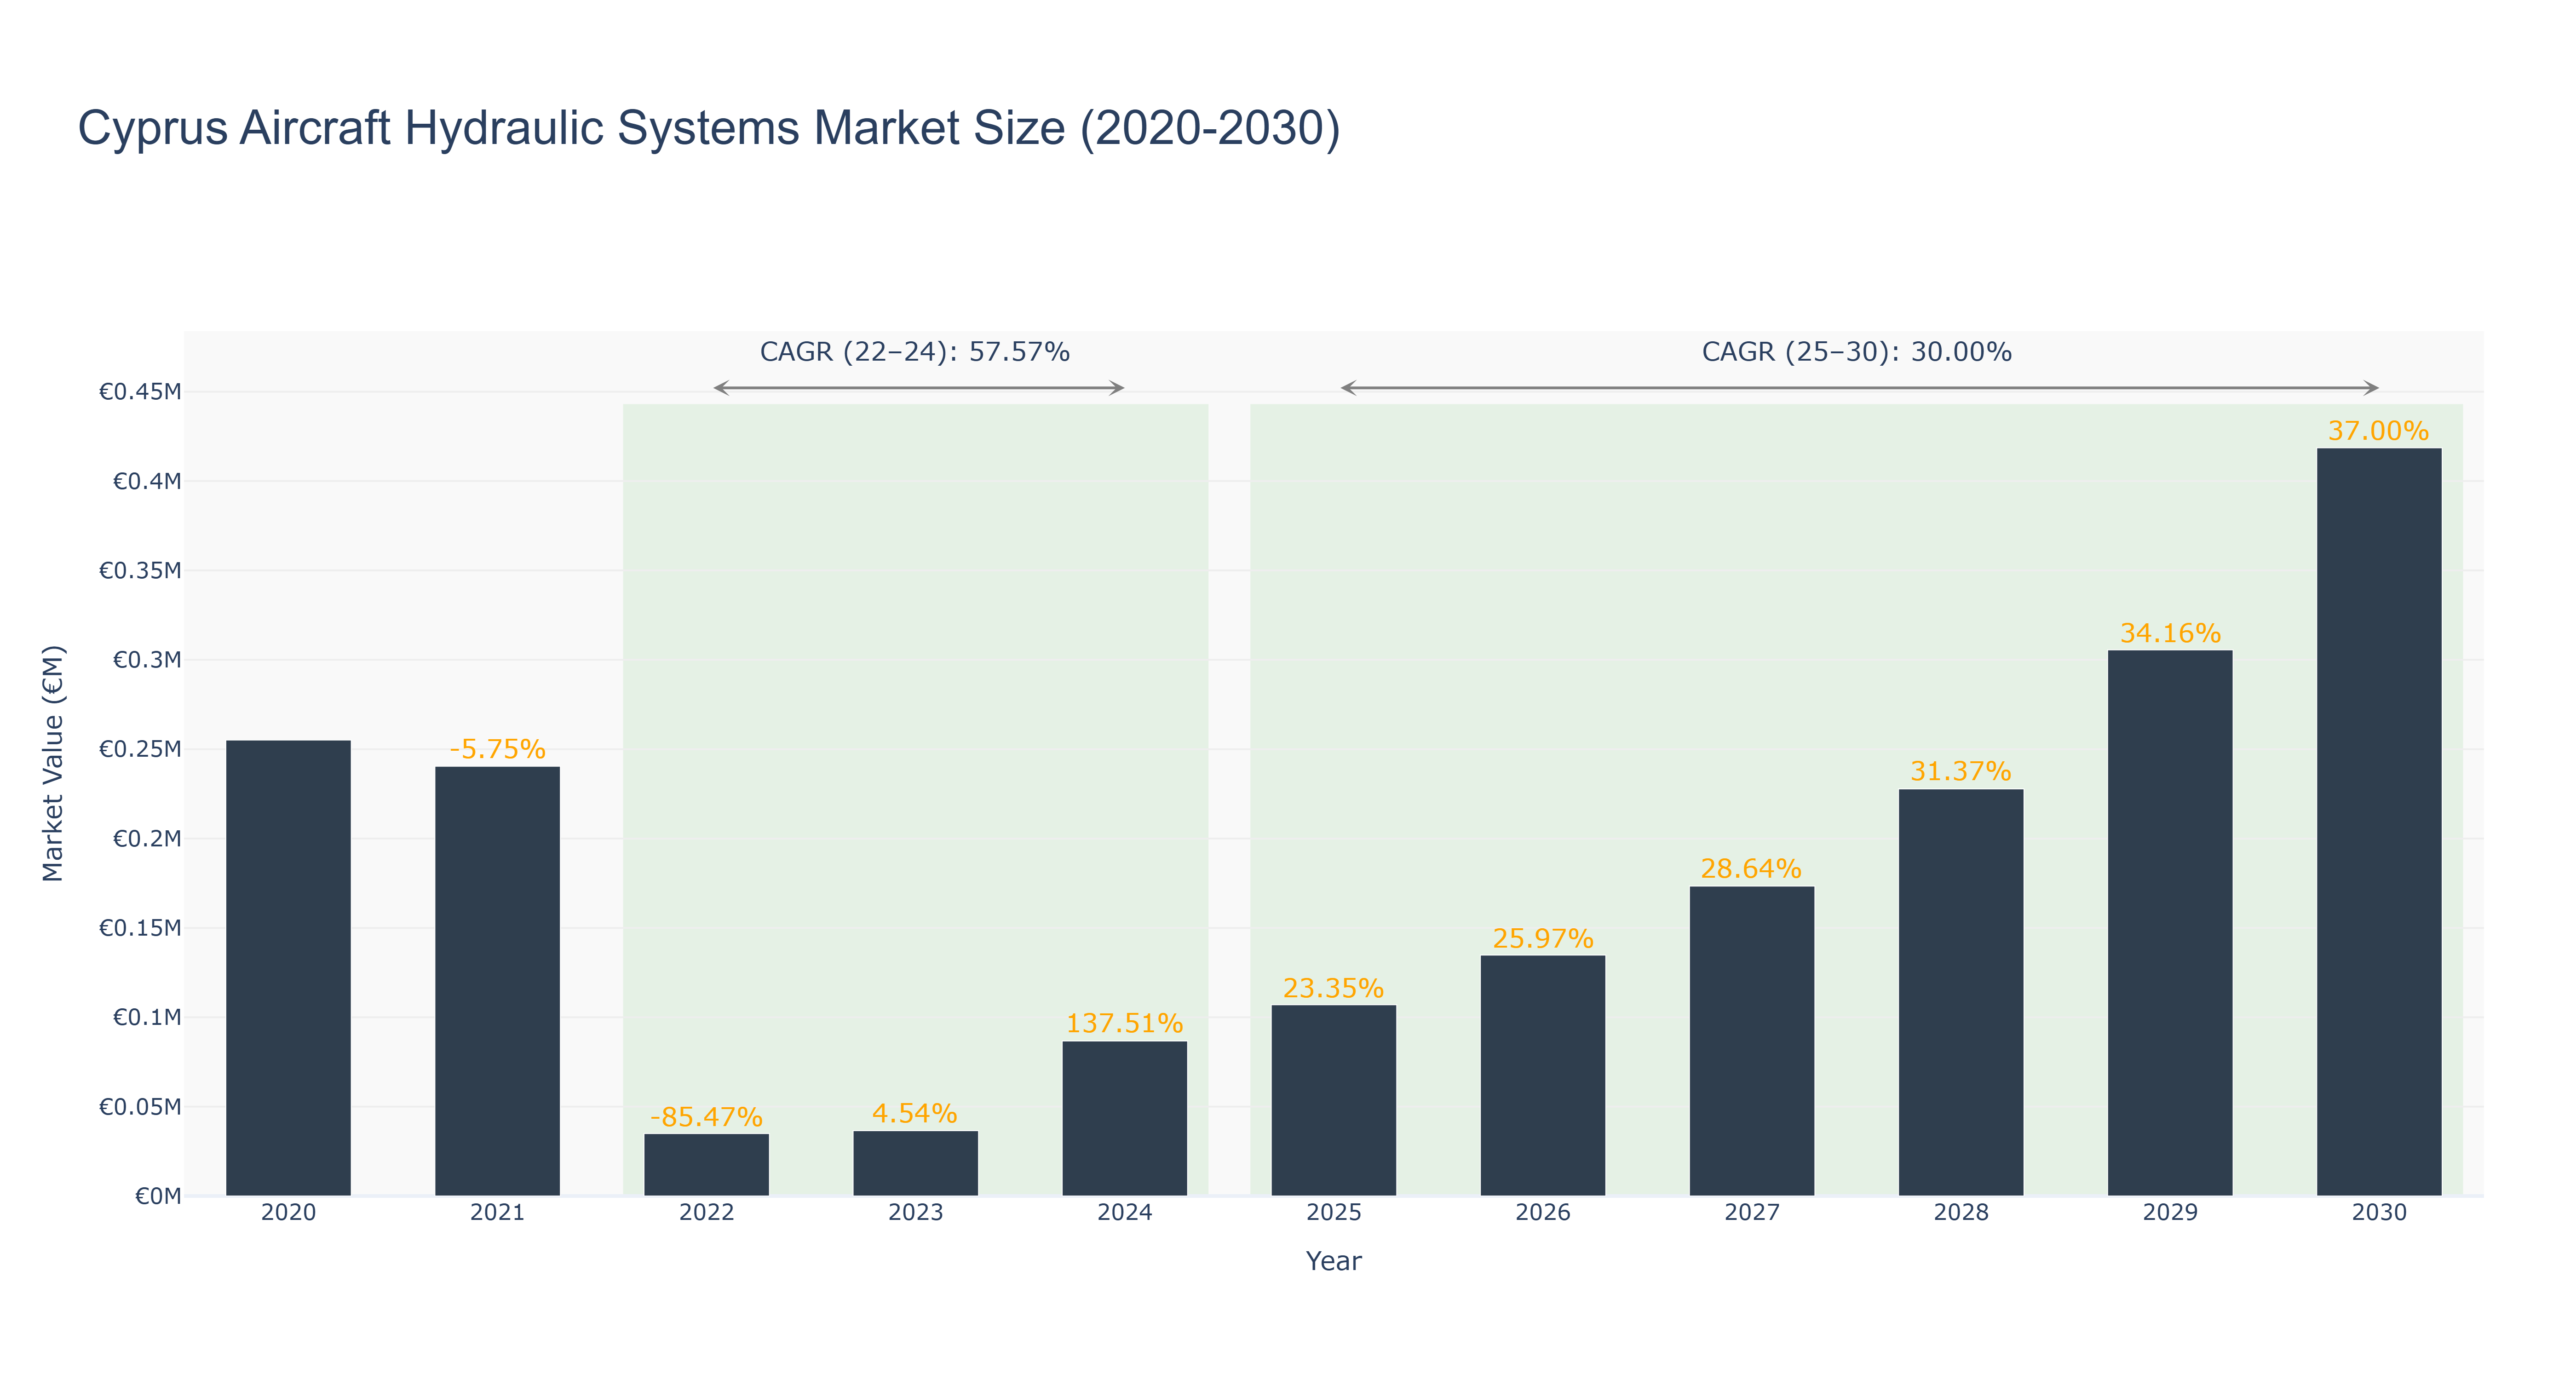Click the 2029 x-axis year label
Viewport: 2576px width, 1380px height.
[x=2169, y=1212]
